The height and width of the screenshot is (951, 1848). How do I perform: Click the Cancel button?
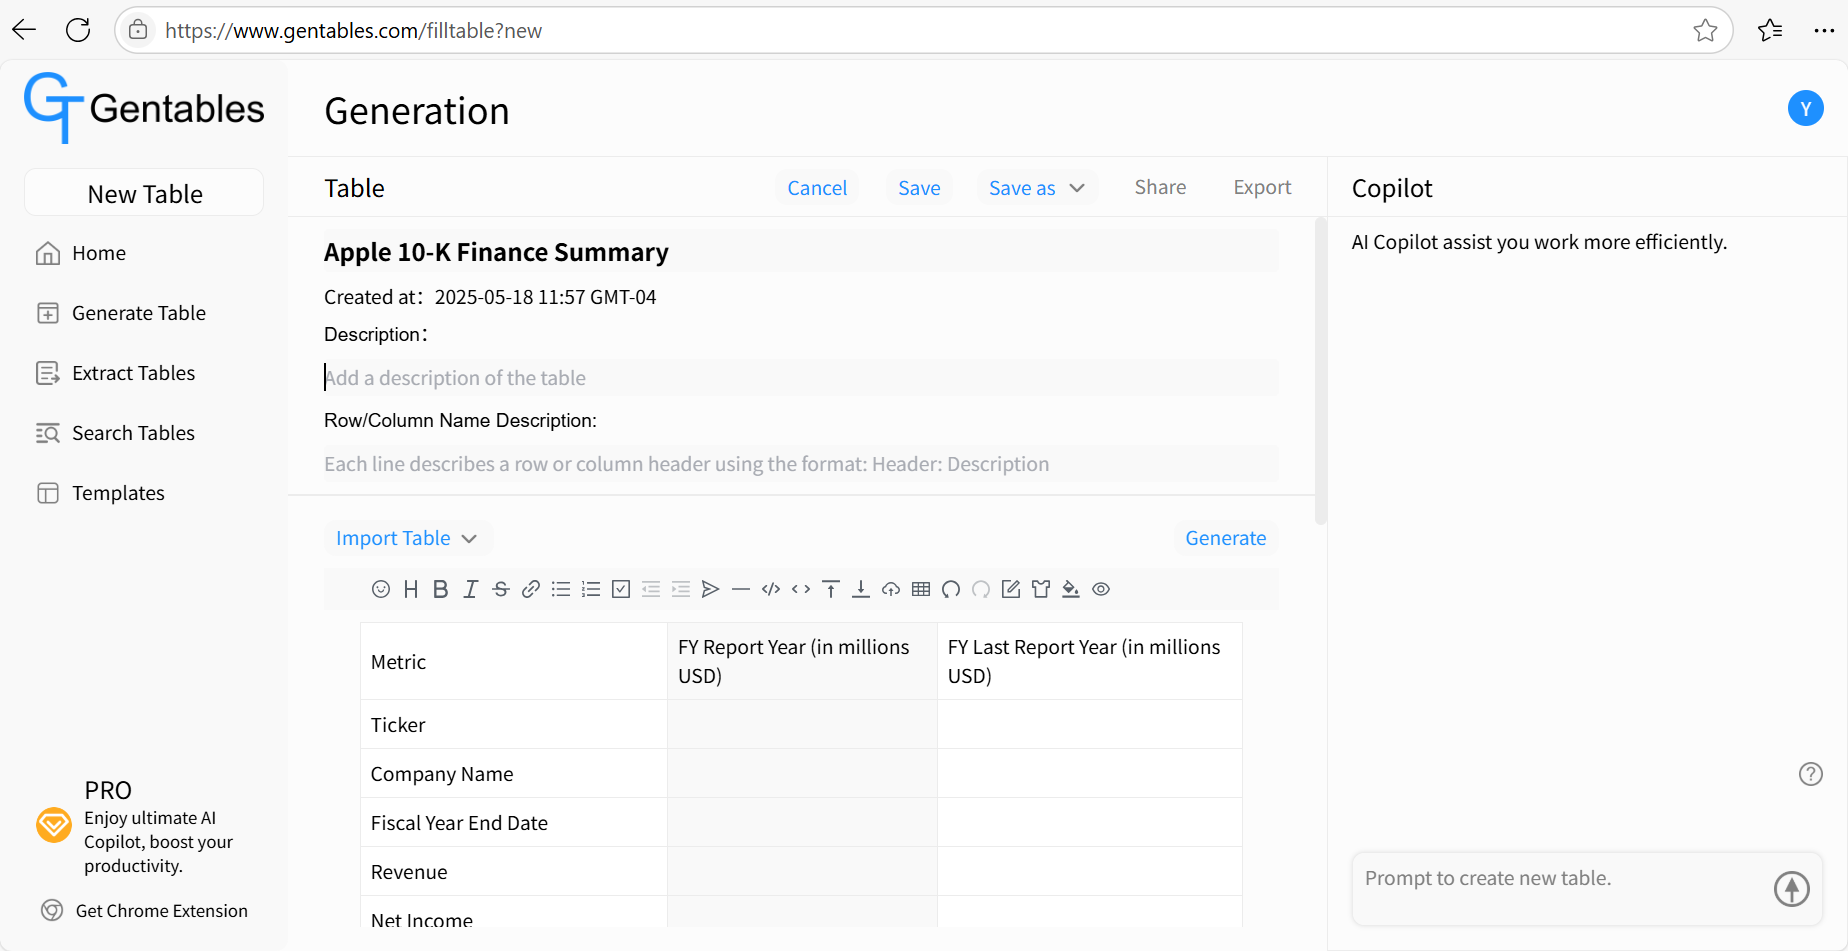tap(817, 188)
